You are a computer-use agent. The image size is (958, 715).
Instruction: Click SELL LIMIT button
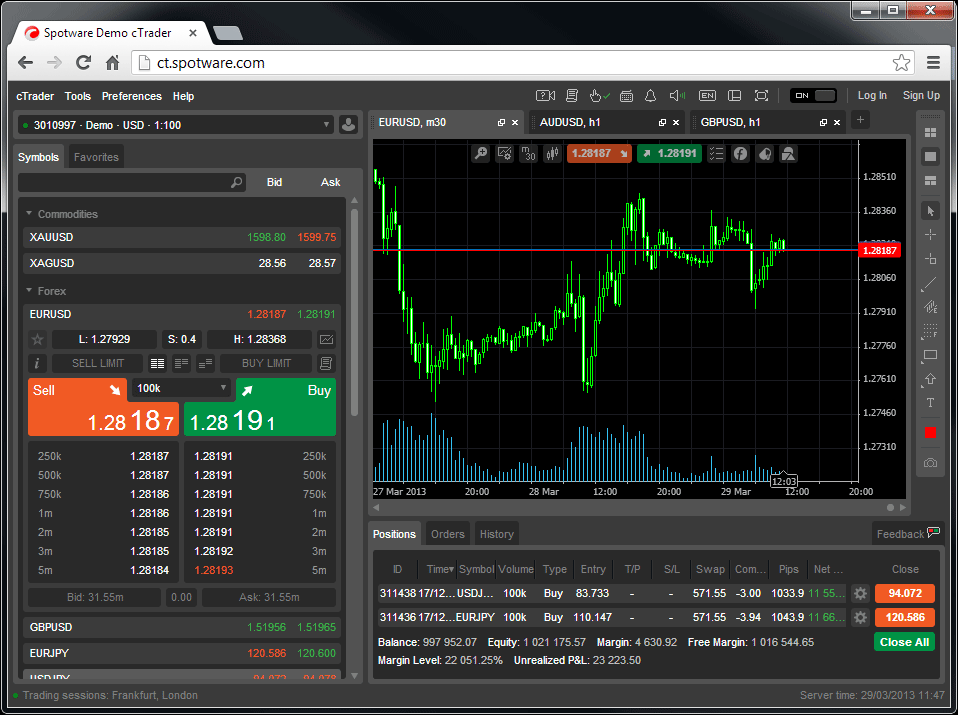click(98, 363)
